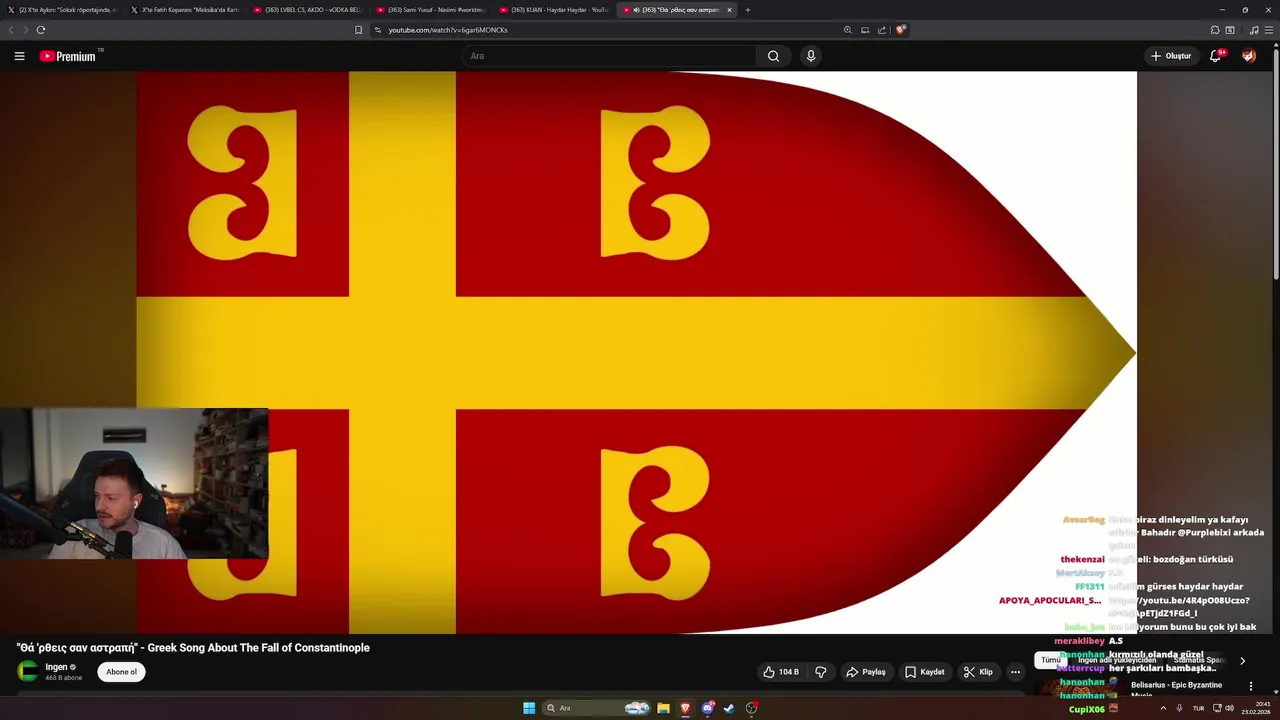This screenshot has width=1280, height=720.
Task: Open the Windows Start button
Action: point(529,708)
